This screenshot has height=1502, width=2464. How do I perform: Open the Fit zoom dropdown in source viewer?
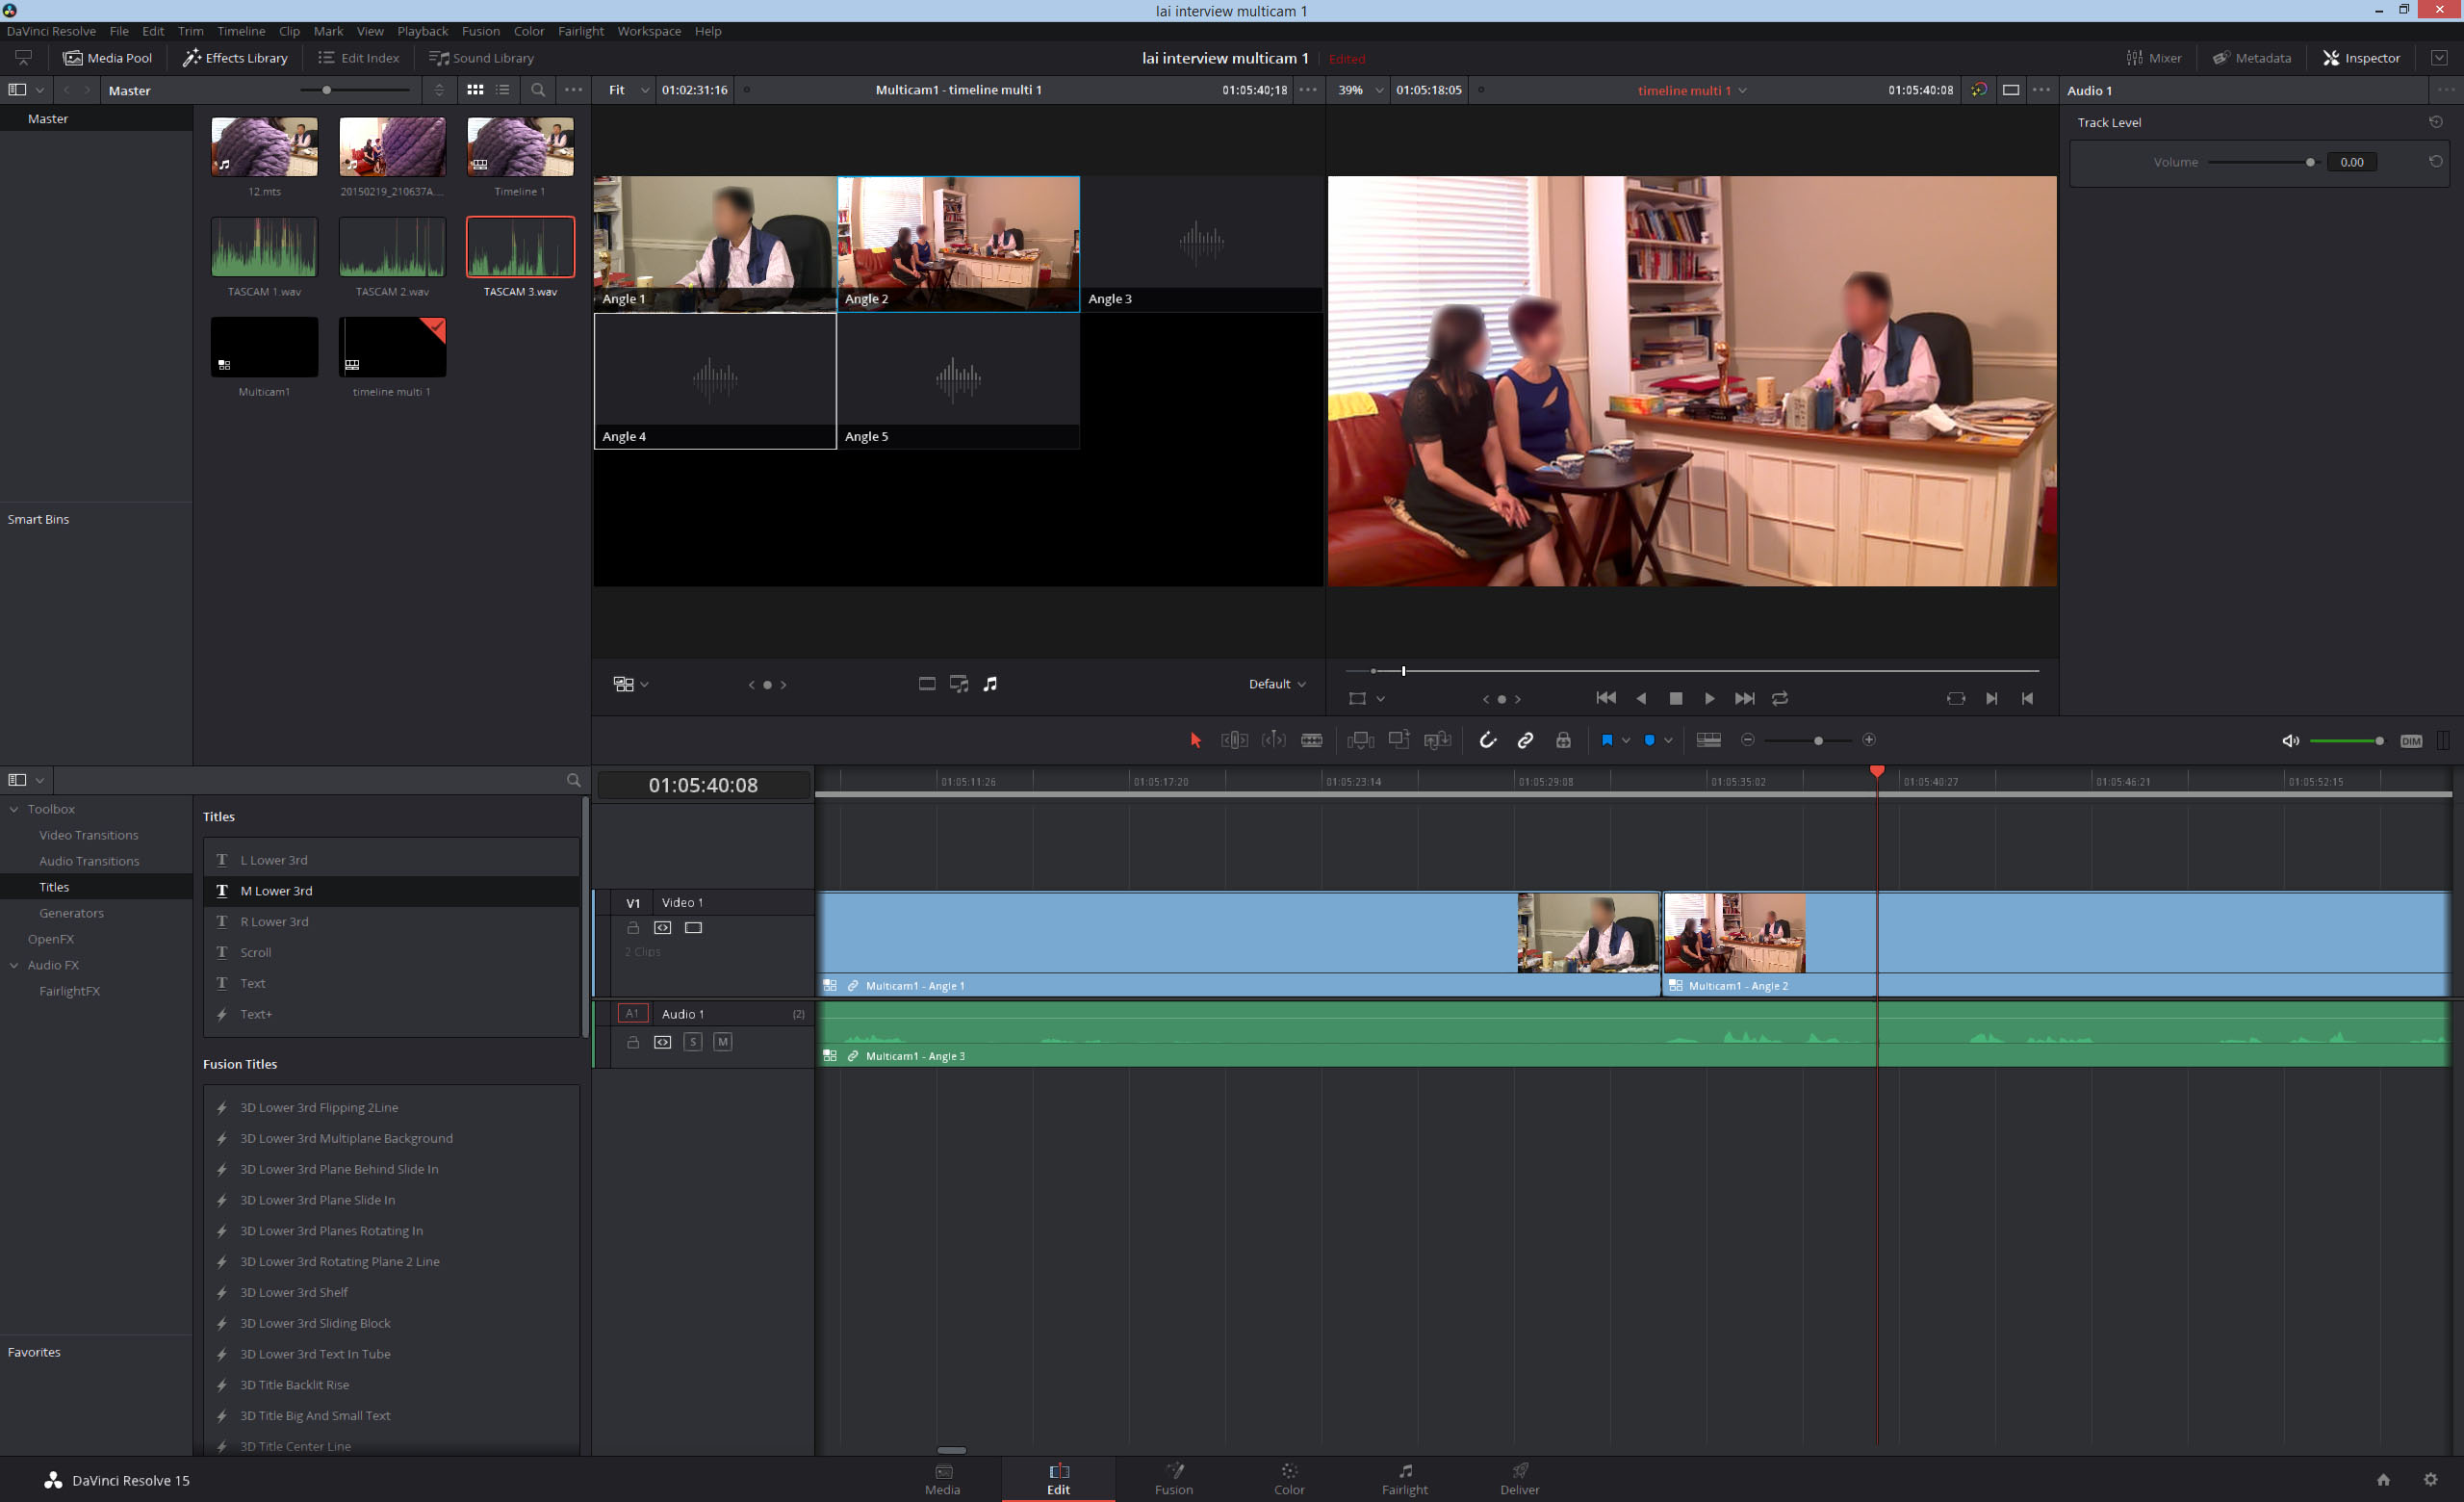[628, 90]
